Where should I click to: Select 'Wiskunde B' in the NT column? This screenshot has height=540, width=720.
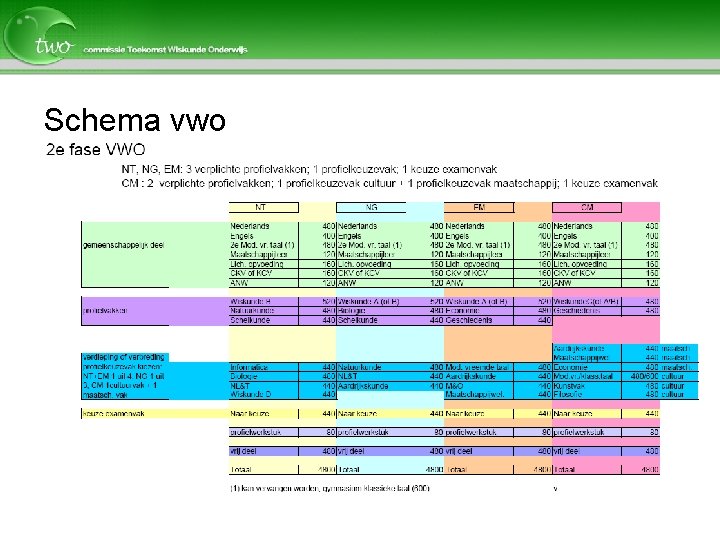point(250,302)
